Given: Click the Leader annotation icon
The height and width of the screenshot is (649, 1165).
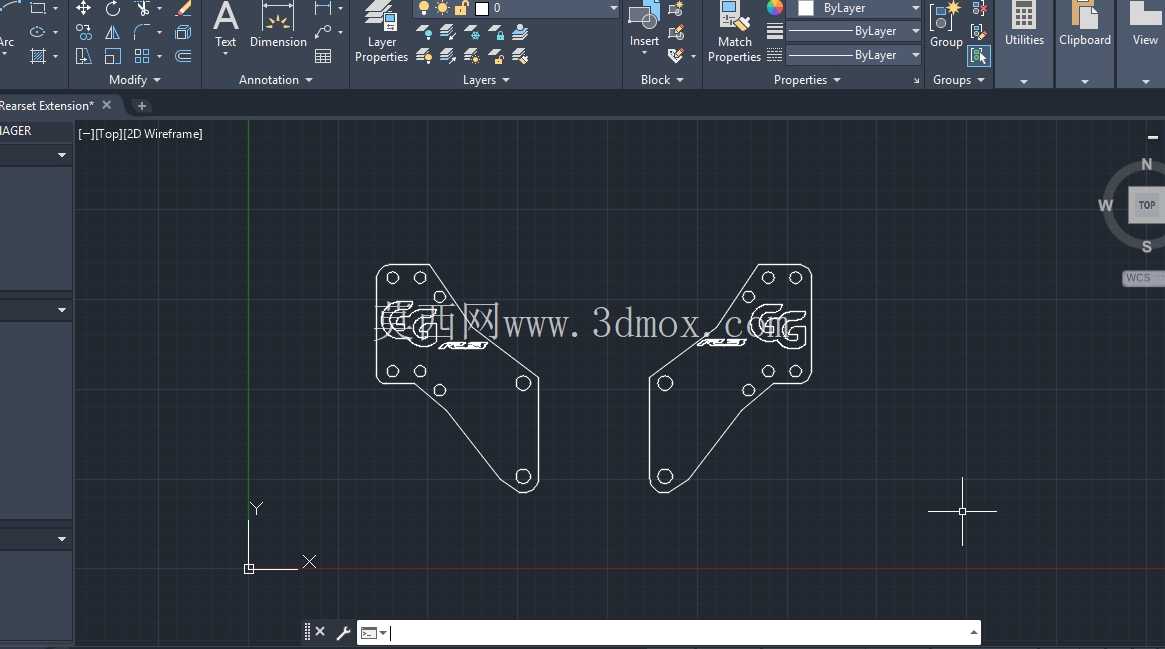Looking at the screenshot, I should [x=322, y=32].
